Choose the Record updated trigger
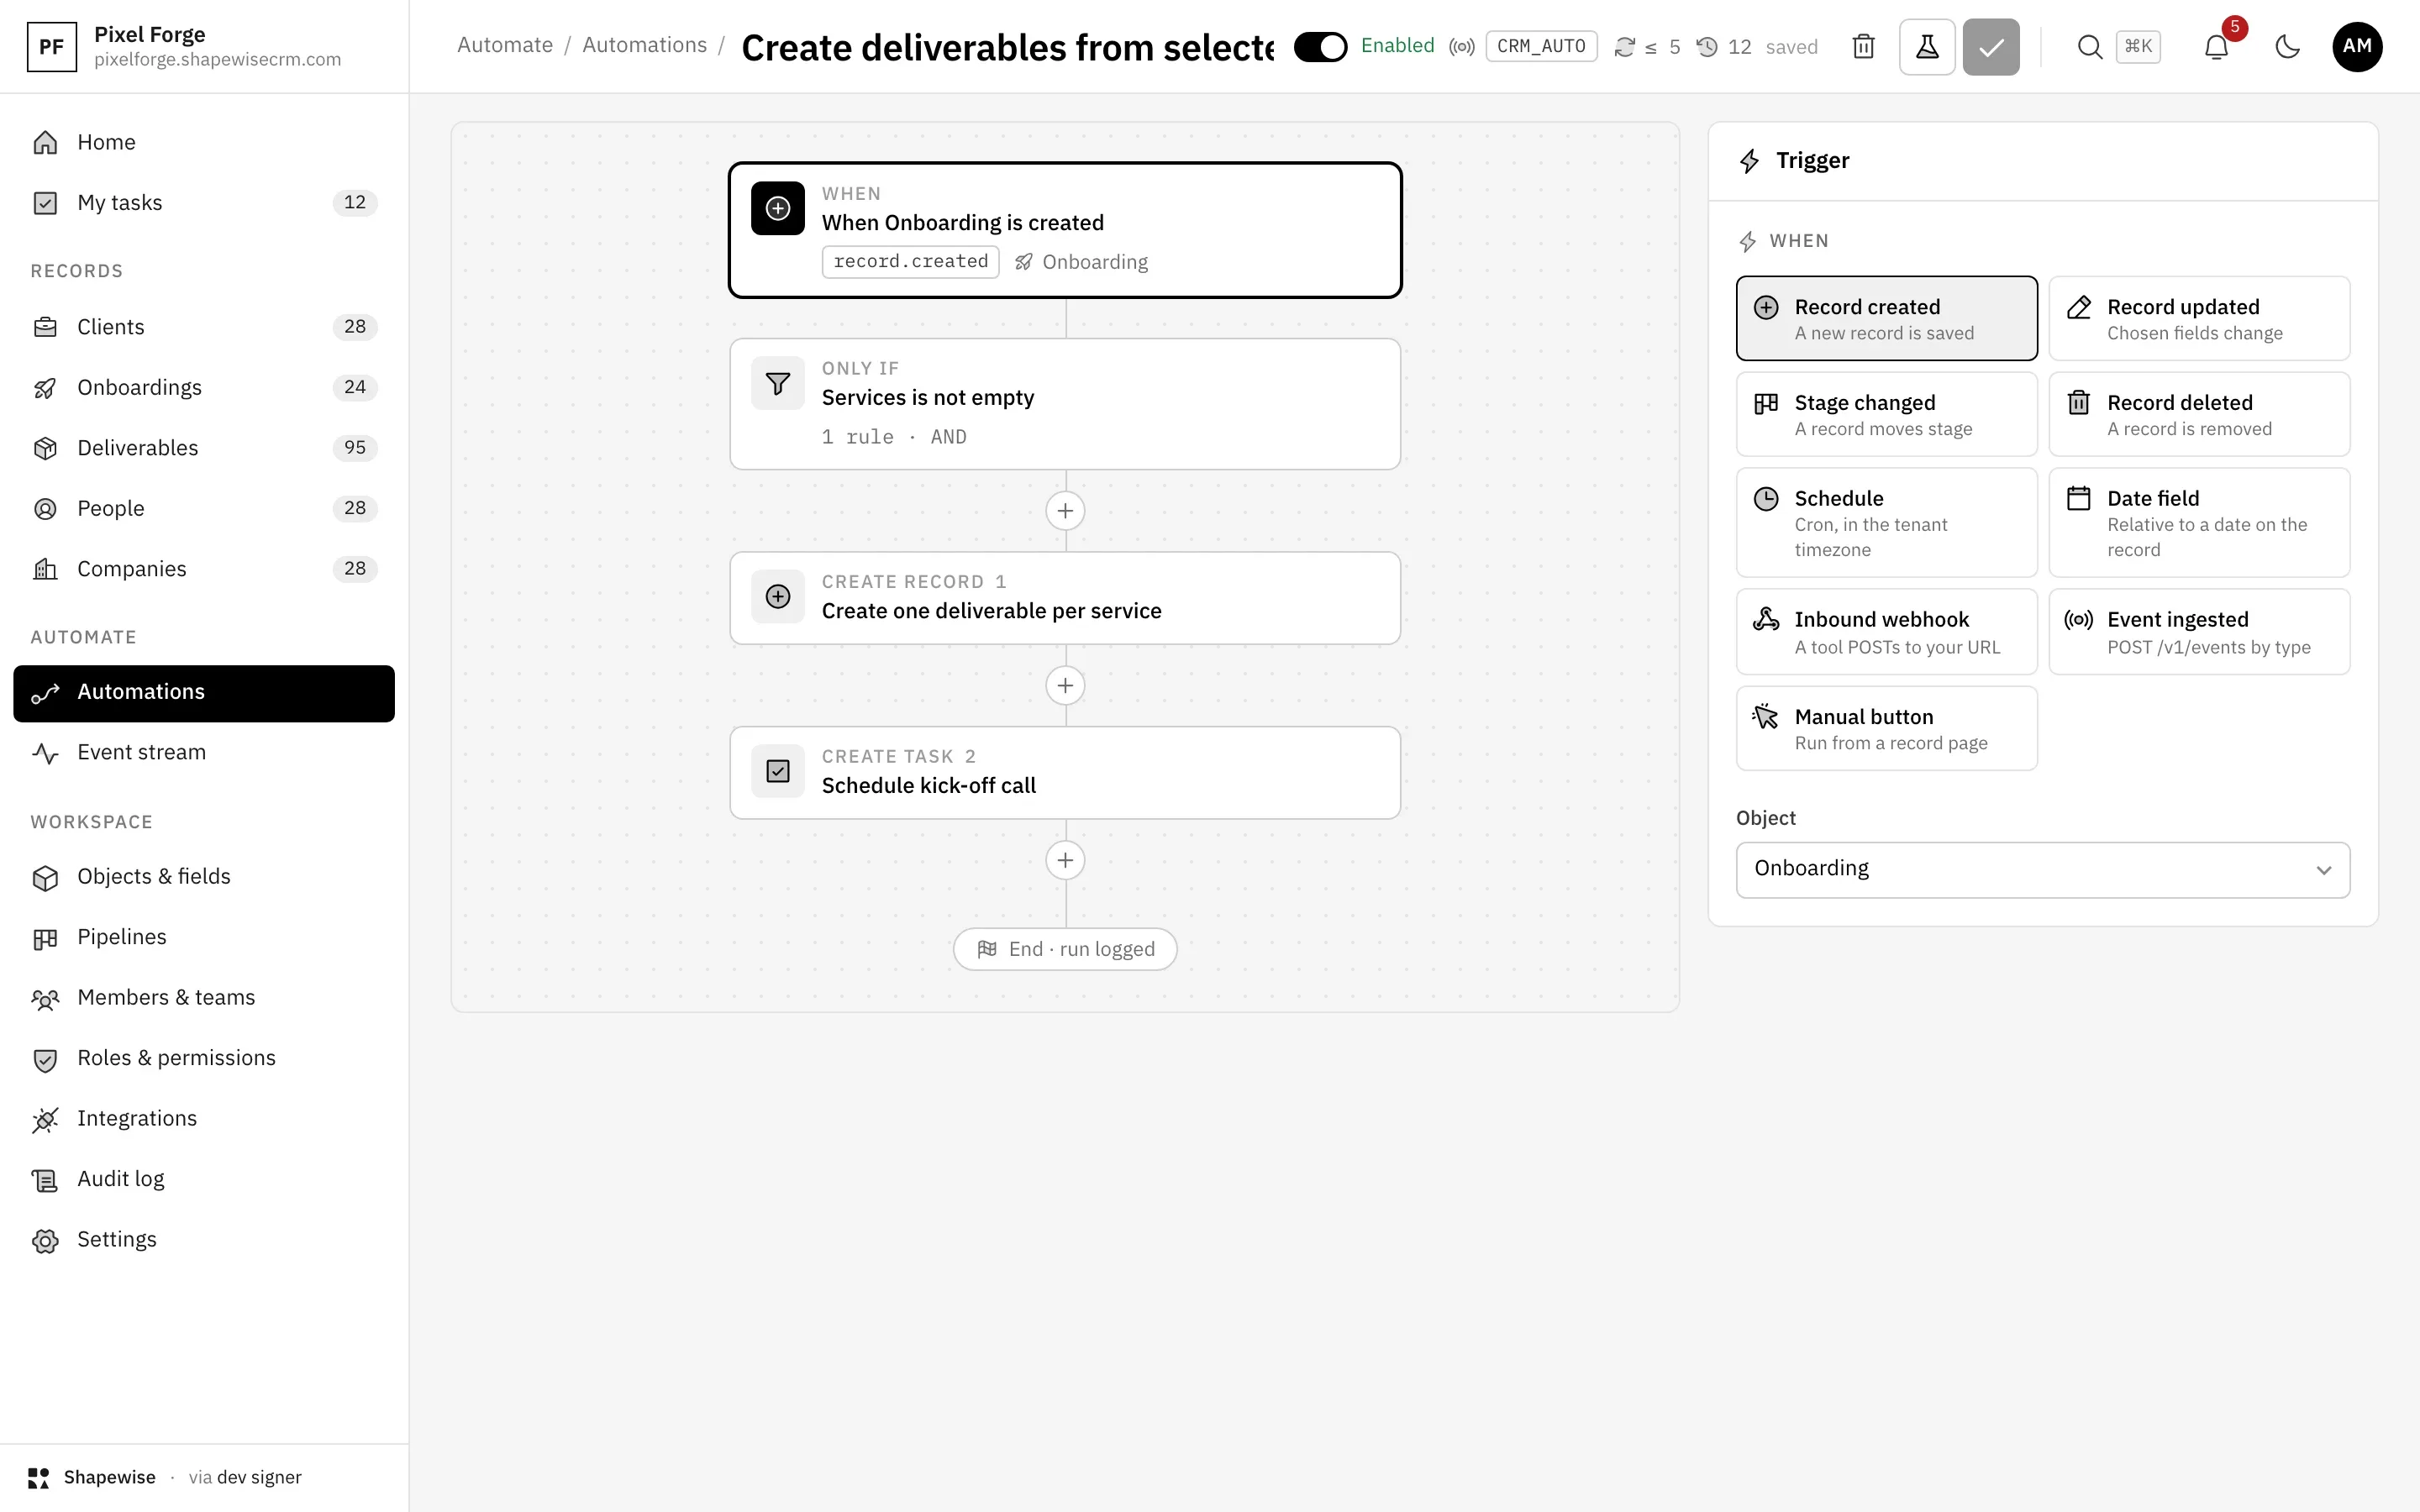This screenshot has height=1512, width=2420. pos(2199,318)
